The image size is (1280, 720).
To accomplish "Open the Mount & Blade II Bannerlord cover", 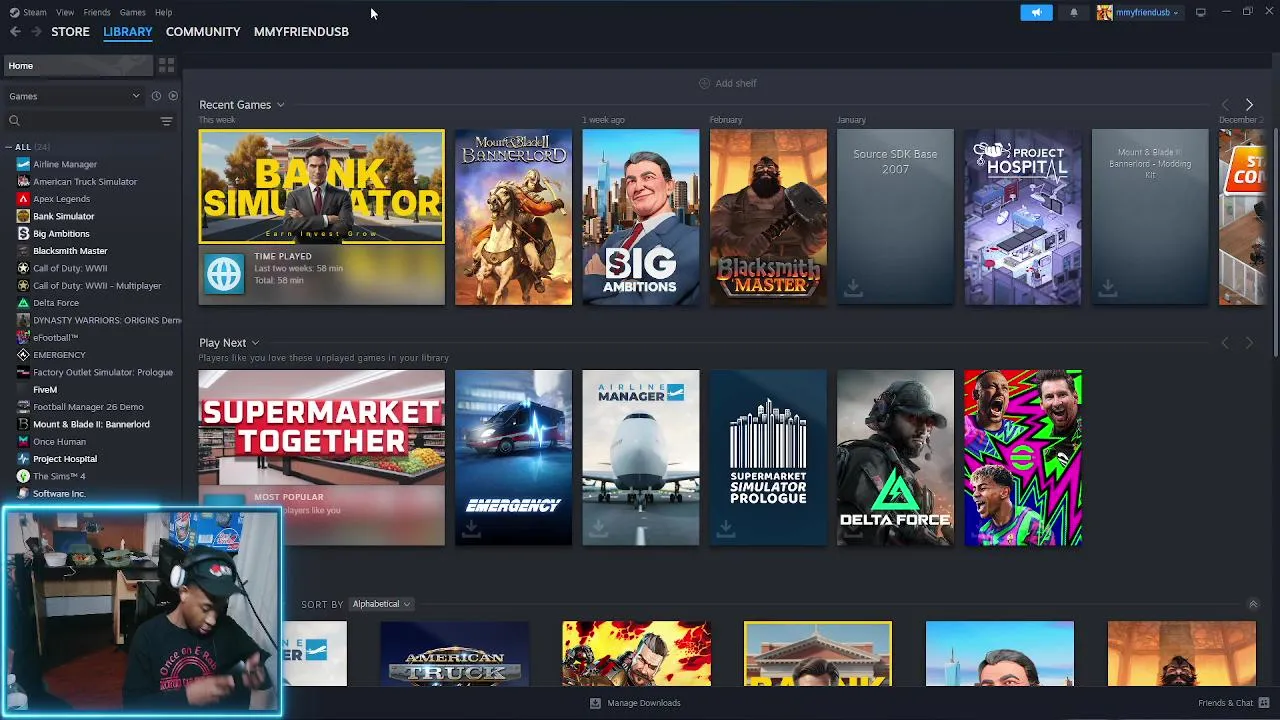I will pos(513,217).
